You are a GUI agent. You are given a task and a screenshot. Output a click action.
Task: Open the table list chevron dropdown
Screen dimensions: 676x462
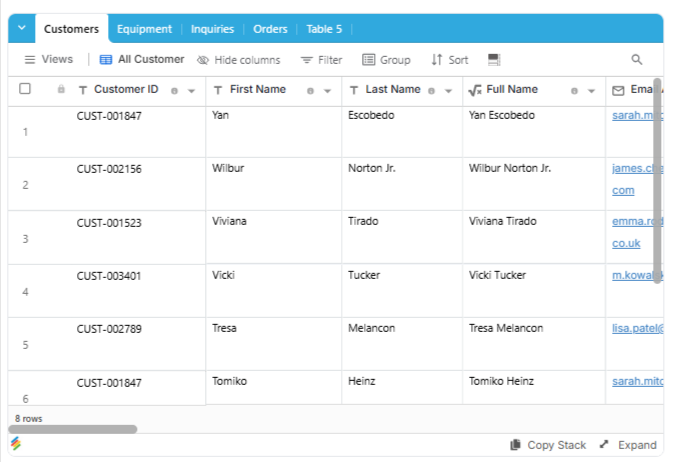coord(22,28)
